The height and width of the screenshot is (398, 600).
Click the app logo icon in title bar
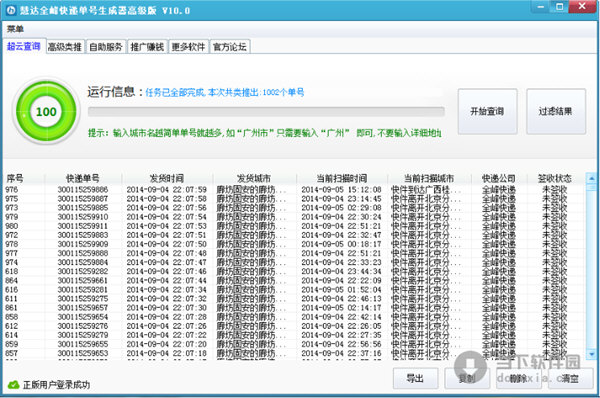[11, 10]
